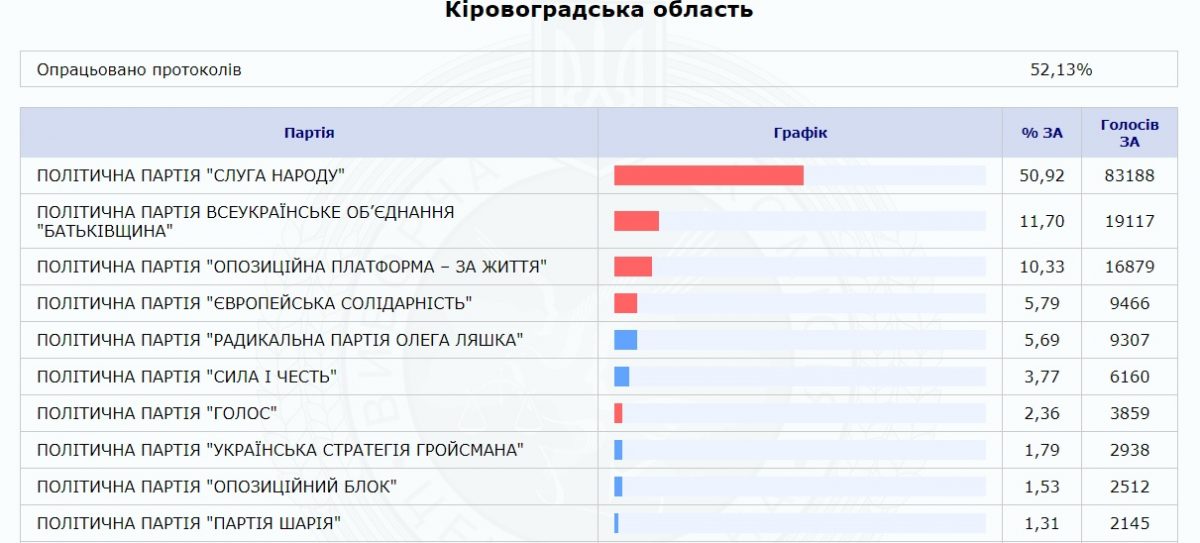Click the "Кіровоградська область" heading
The image size is (1200, 543).
(599, 11)
